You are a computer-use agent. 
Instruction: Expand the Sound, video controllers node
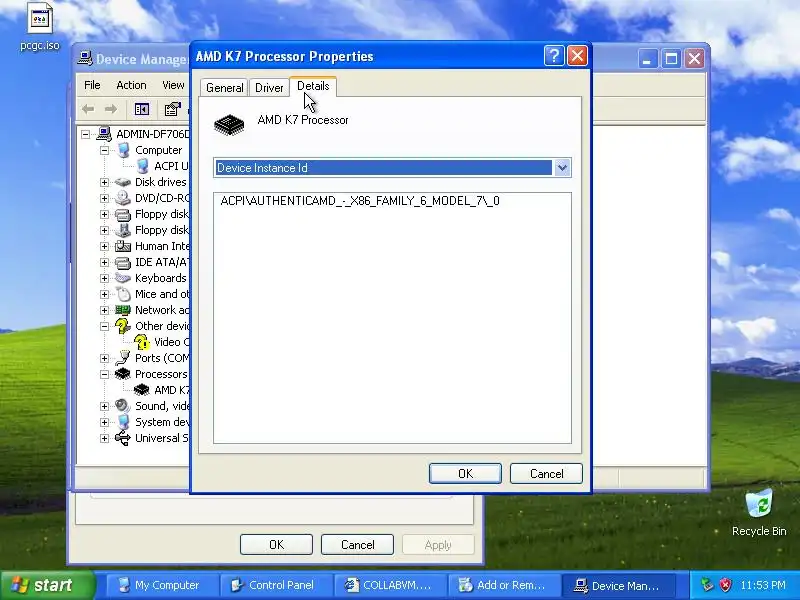[105, 406]
